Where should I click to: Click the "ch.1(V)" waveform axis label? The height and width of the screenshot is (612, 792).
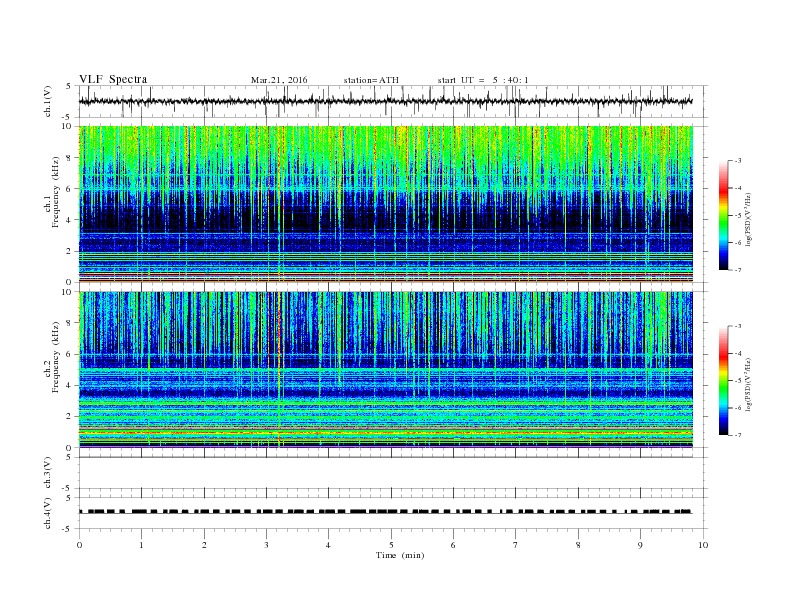(48, 101)
